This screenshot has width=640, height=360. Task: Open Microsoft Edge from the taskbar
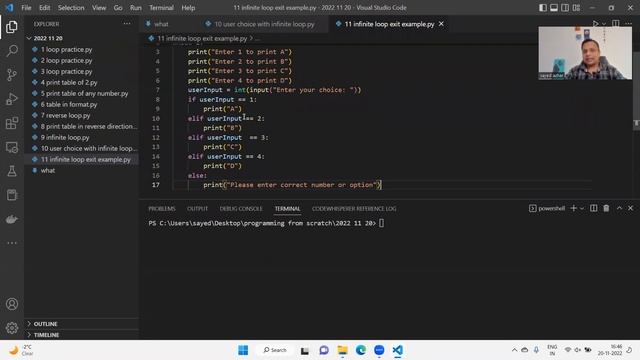pyautogui.click(x=361, y=350)
